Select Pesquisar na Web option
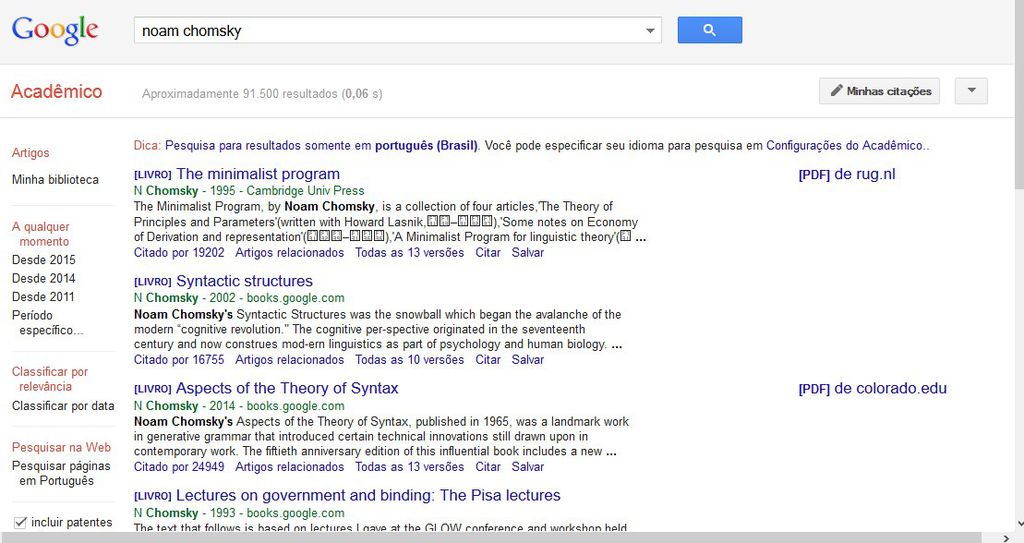Viewport: 1024px width, 543px height. pyautogui.click(x=61, y=448)
